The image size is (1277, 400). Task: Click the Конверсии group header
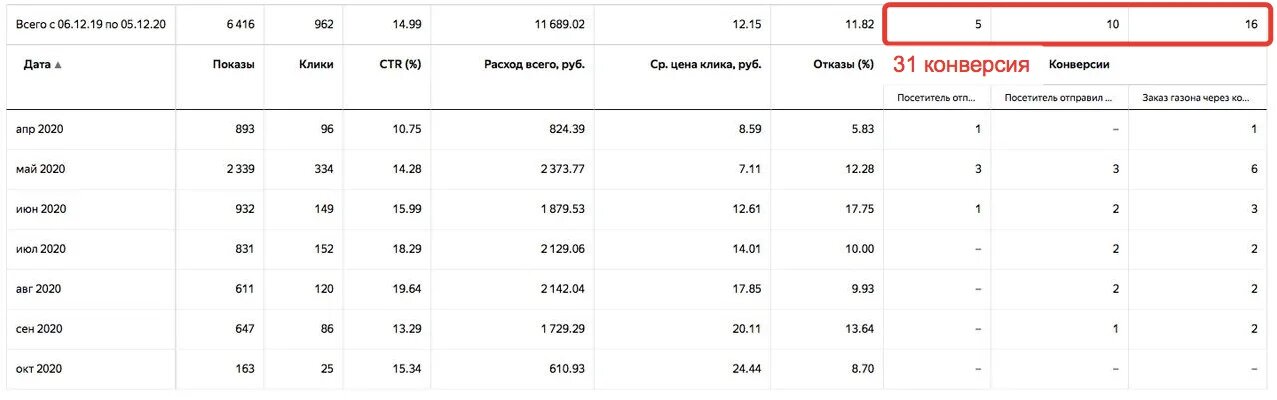click(1078, 65)
